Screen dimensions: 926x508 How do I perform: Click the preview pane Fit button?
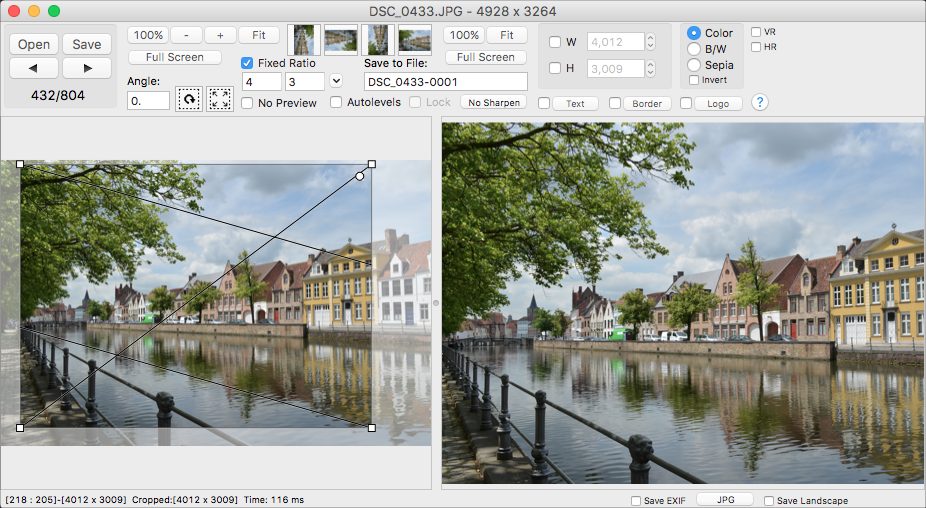click(507, 35)
